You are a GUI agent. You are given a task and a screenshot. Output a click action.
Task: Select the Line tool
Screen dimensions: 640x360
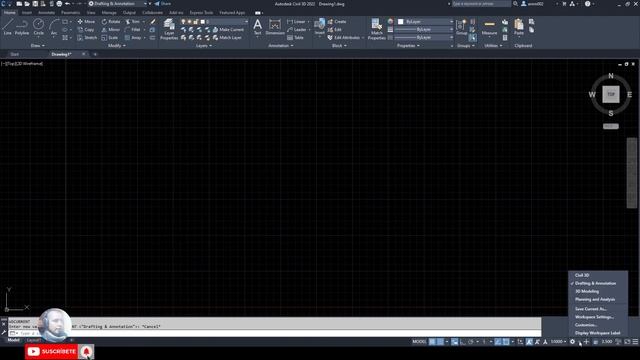(7, 27)
